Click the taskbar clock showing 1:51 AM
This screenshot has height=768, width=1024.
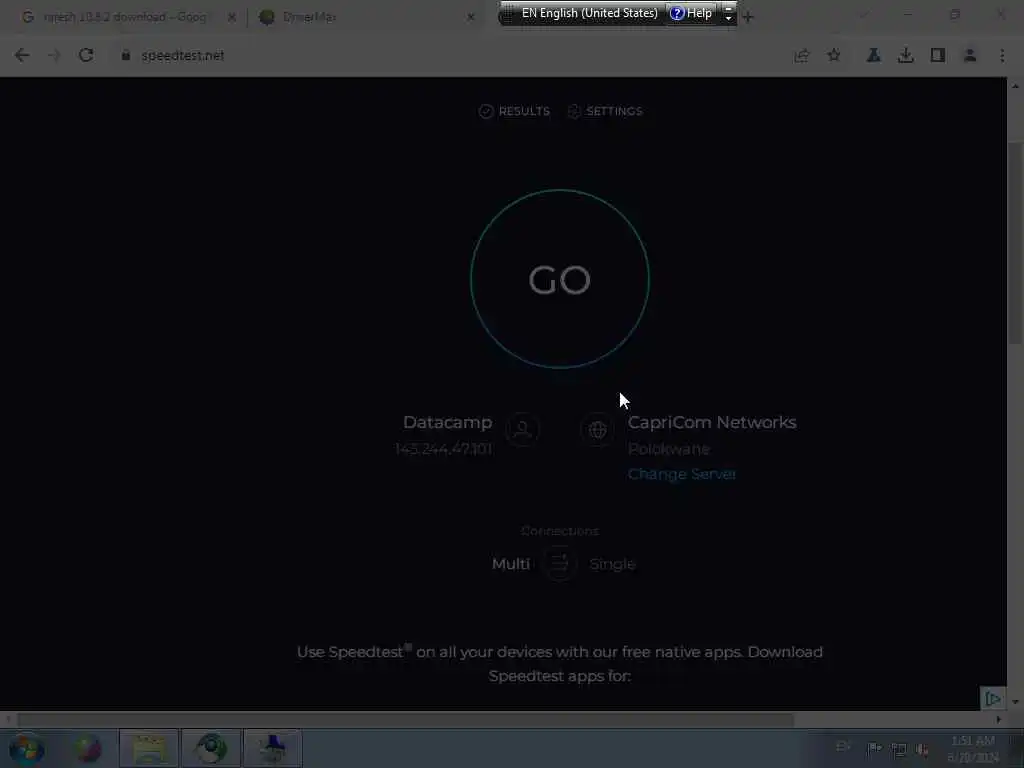(973, 749)
